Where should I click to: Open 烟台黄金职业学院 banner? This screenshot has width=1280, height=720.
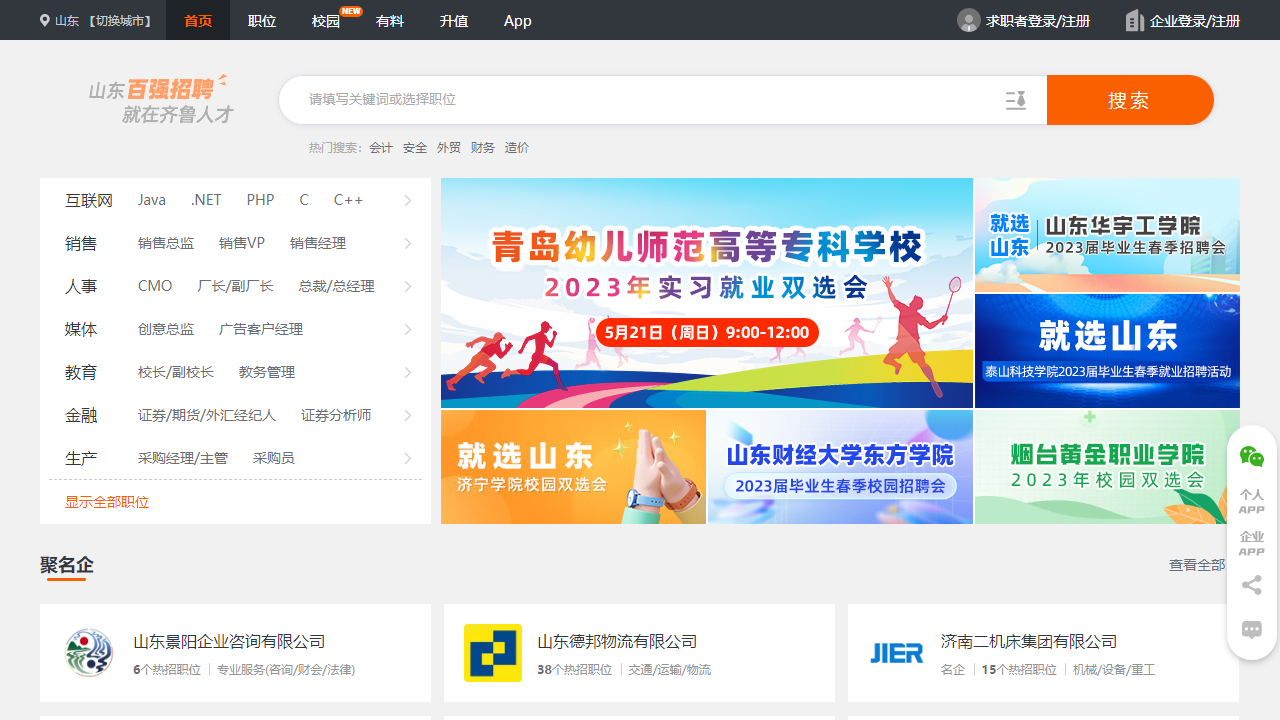pyautogui.click(x=1107, y=467)
